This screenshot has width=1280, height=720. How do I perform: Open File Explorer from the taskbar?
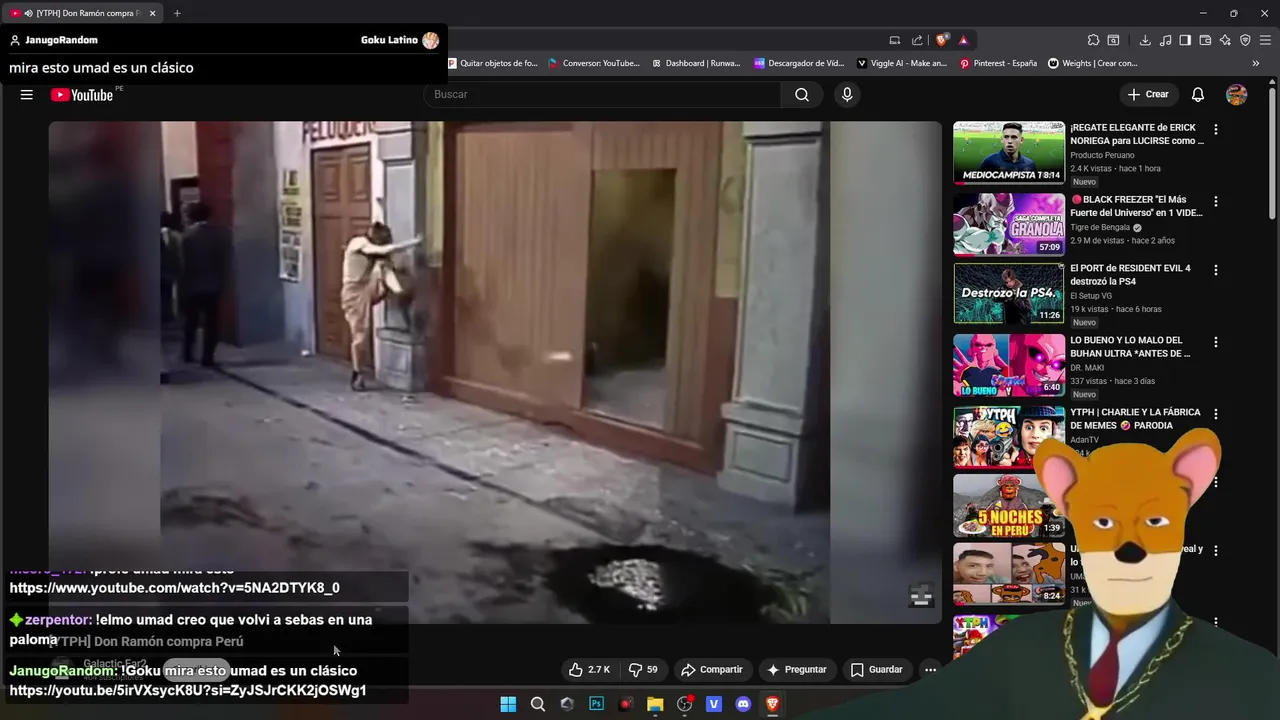click(x=655, y=704)
